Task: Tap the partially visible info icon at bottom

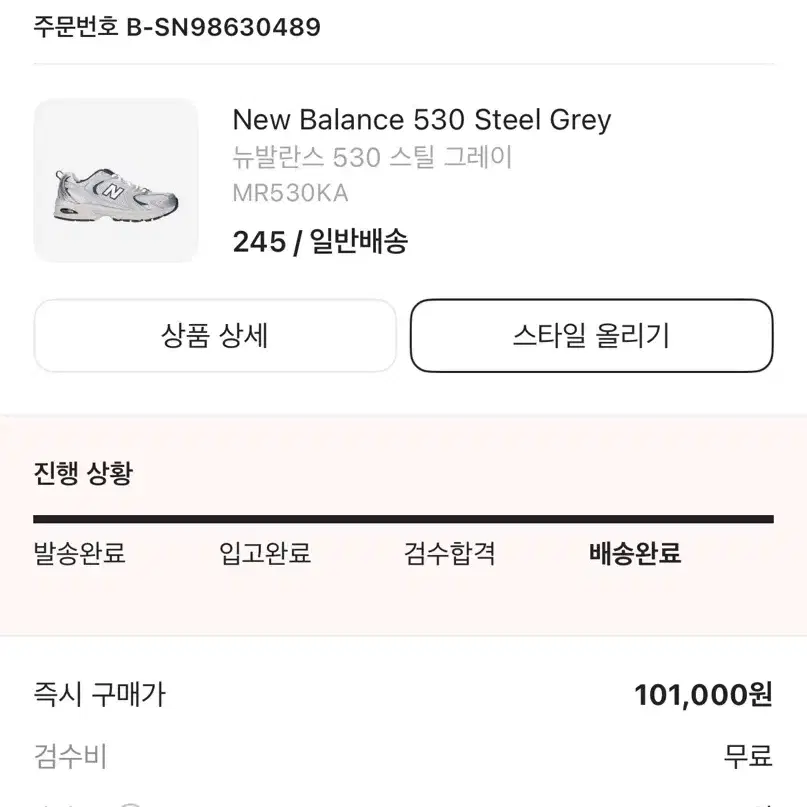Action: tap(131, 804)
